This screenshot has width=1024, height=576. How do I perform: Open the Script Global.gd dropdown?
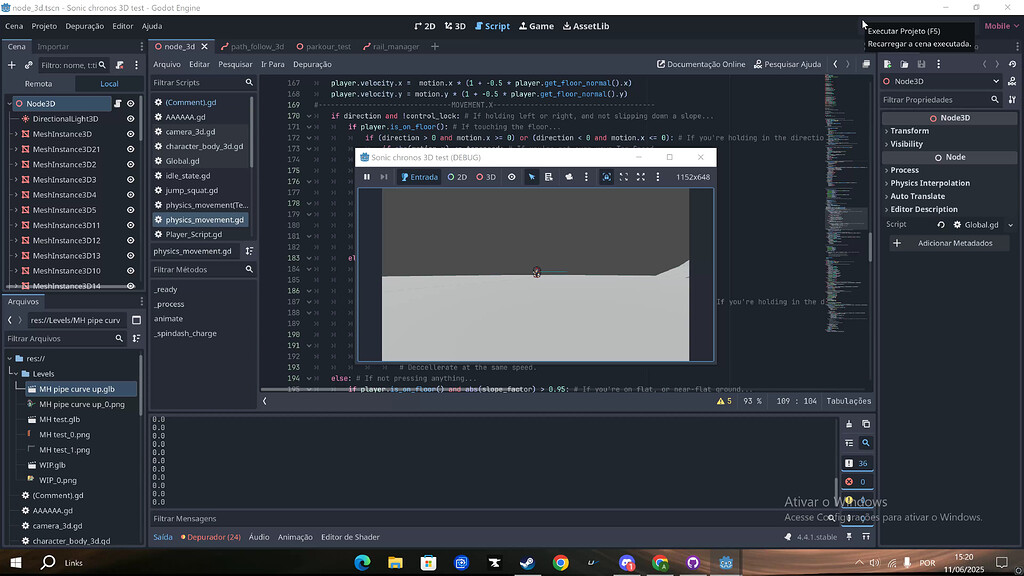pyautogui.click(x=1010, y=225)
